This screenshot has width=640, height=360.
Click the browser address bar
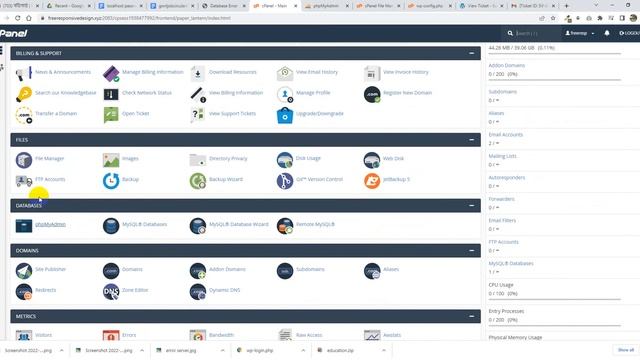tap(286, 18)
